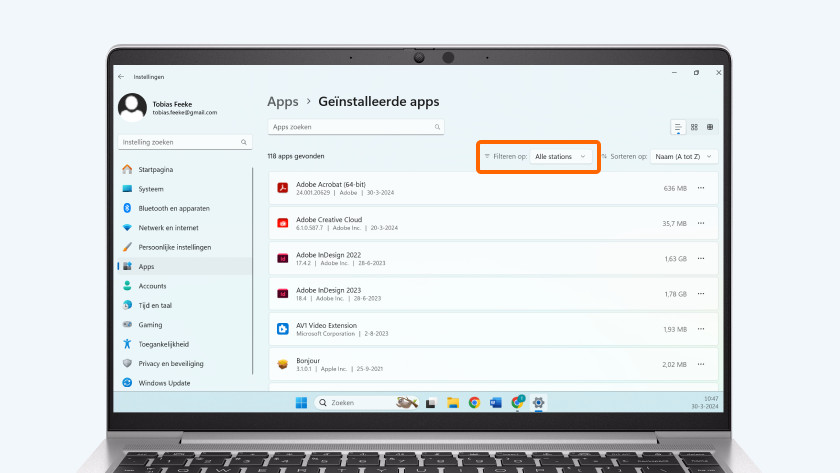Click the Adobe InDesign 2022 app icon
This screenshot has height=473, width=840.
[x=283, y=258]
